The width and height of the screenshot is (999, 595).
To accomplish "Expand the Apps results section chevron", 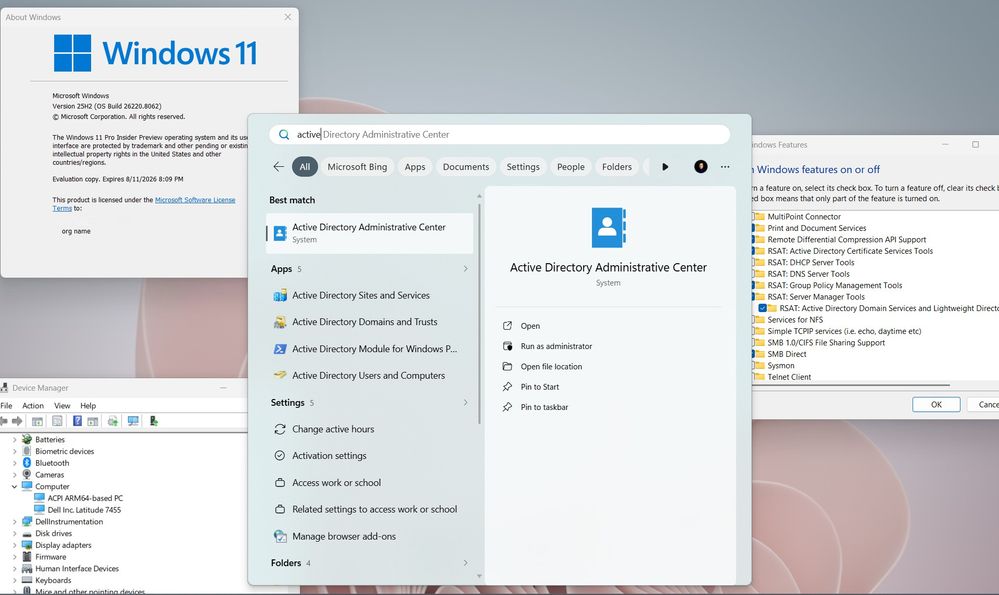I will pyautogui.click(x=466, y=269).
